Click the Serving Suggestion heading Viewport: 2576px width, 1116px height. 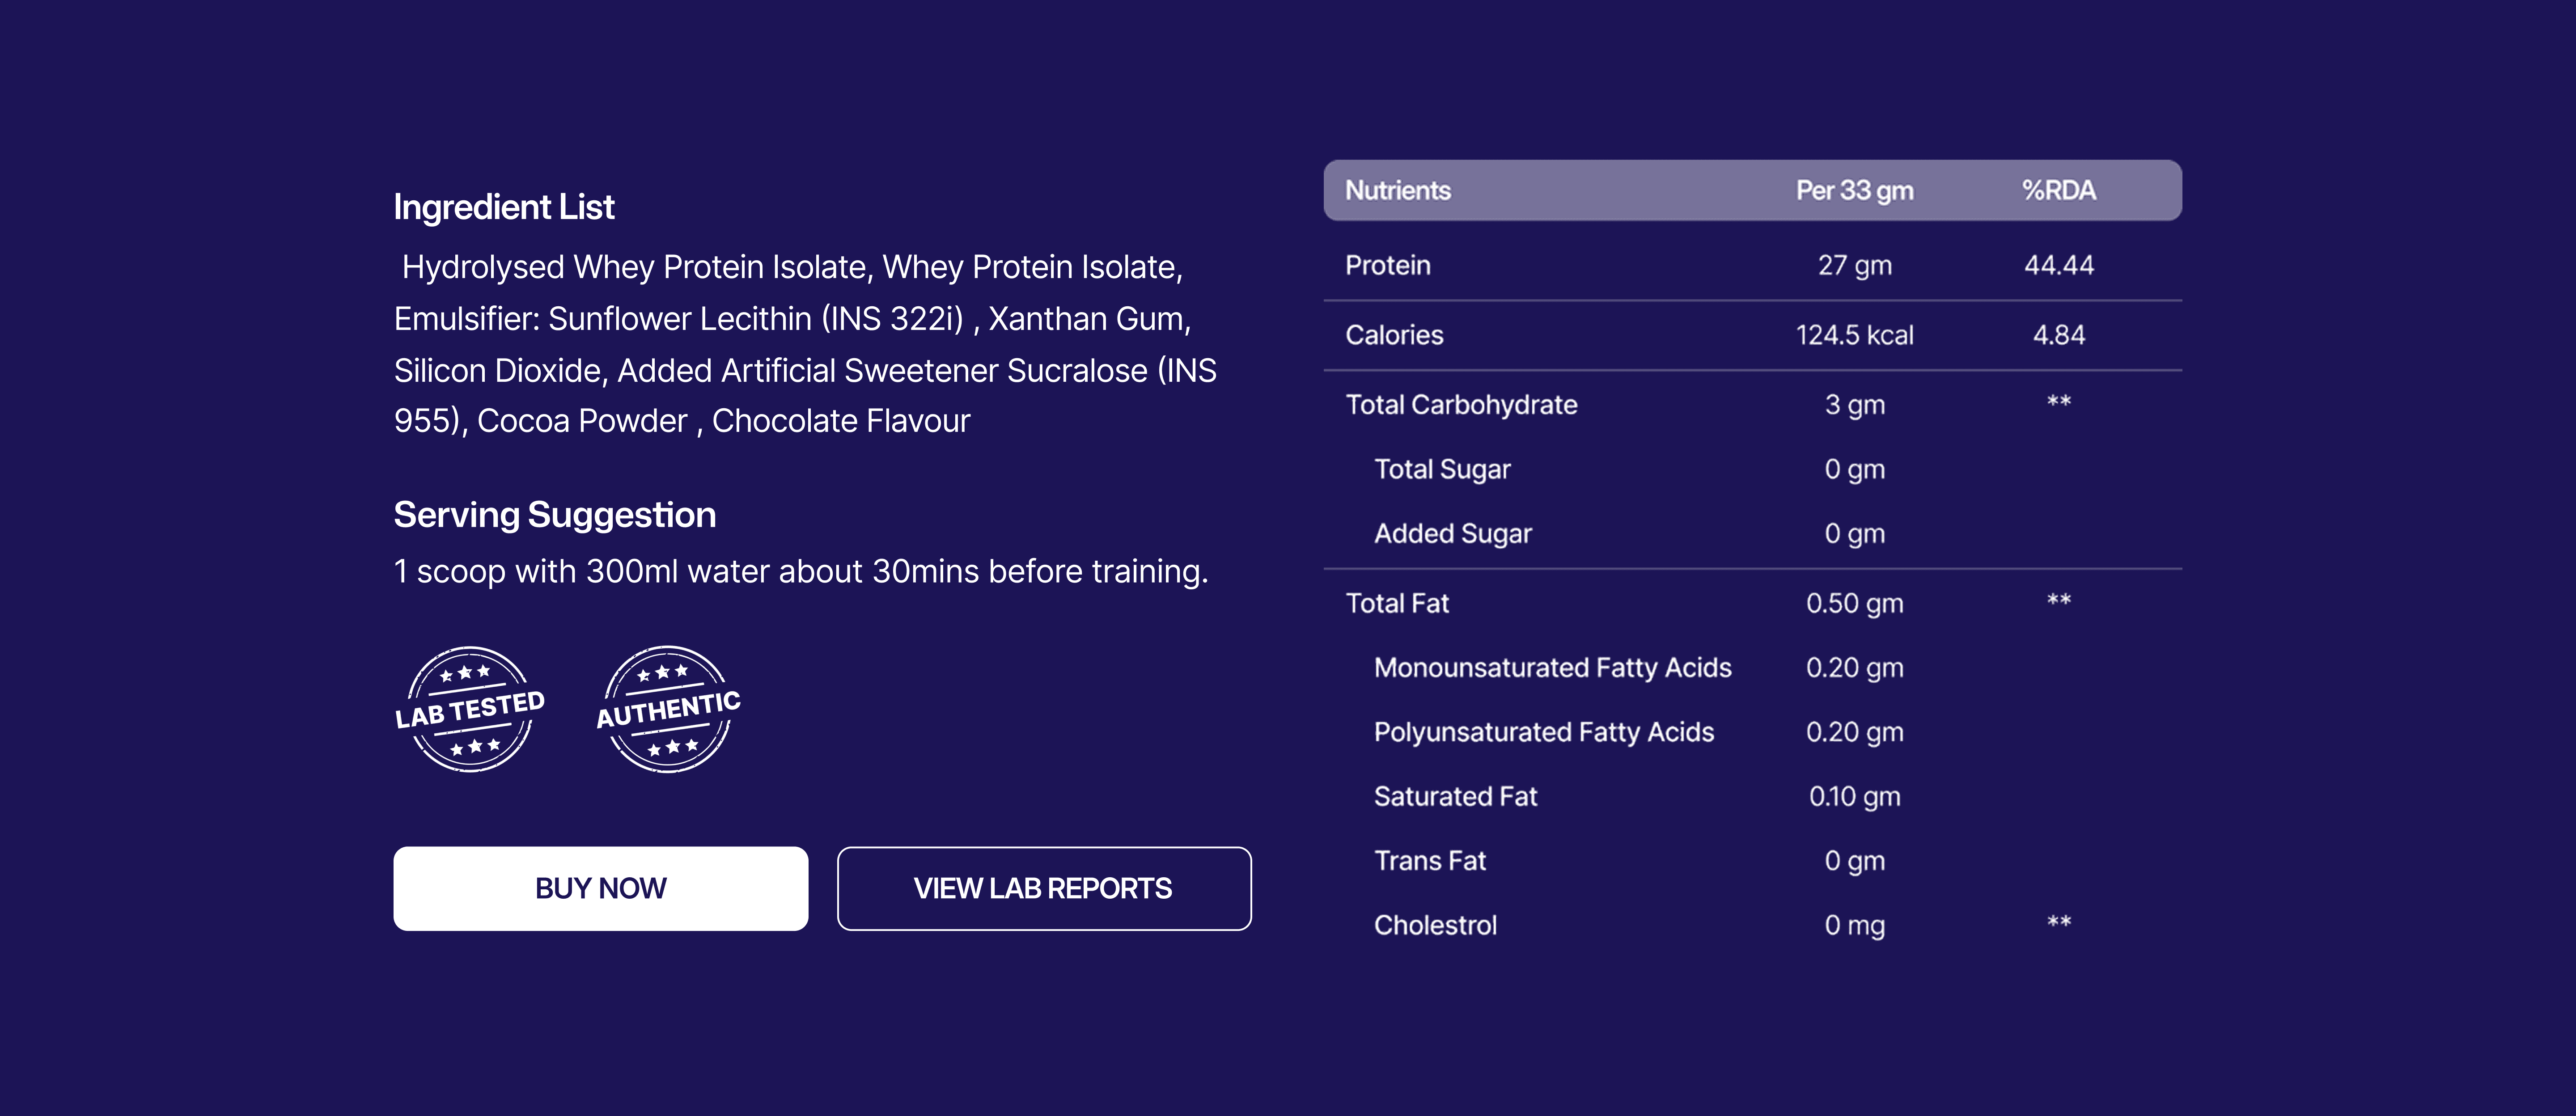pos(554,515)
